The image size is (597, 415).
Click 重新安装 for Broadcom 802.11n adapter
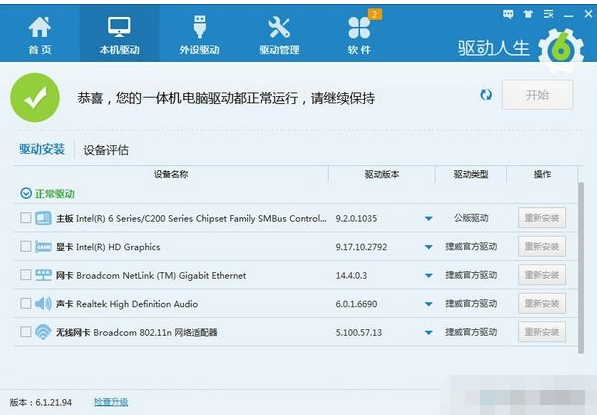542,332
